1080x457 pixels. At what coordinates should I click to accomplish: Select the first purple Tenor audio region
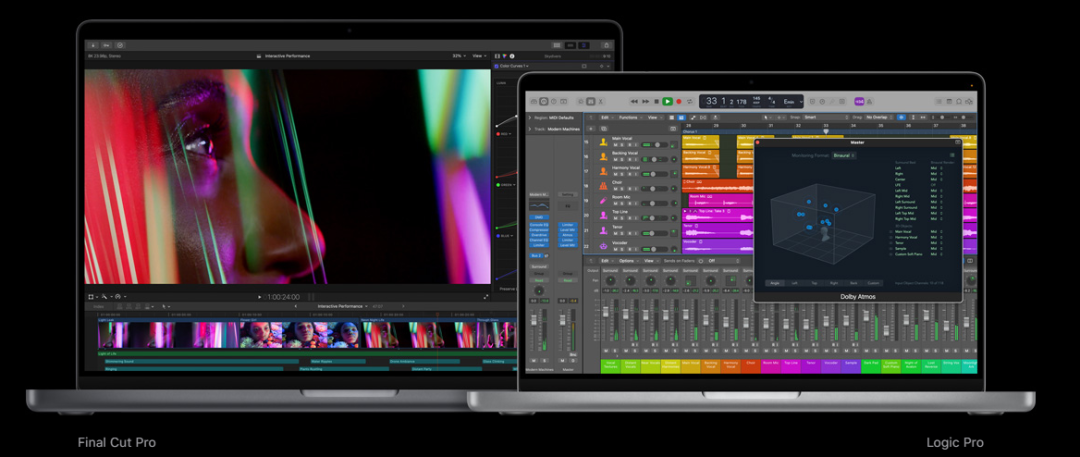point(718,230)
